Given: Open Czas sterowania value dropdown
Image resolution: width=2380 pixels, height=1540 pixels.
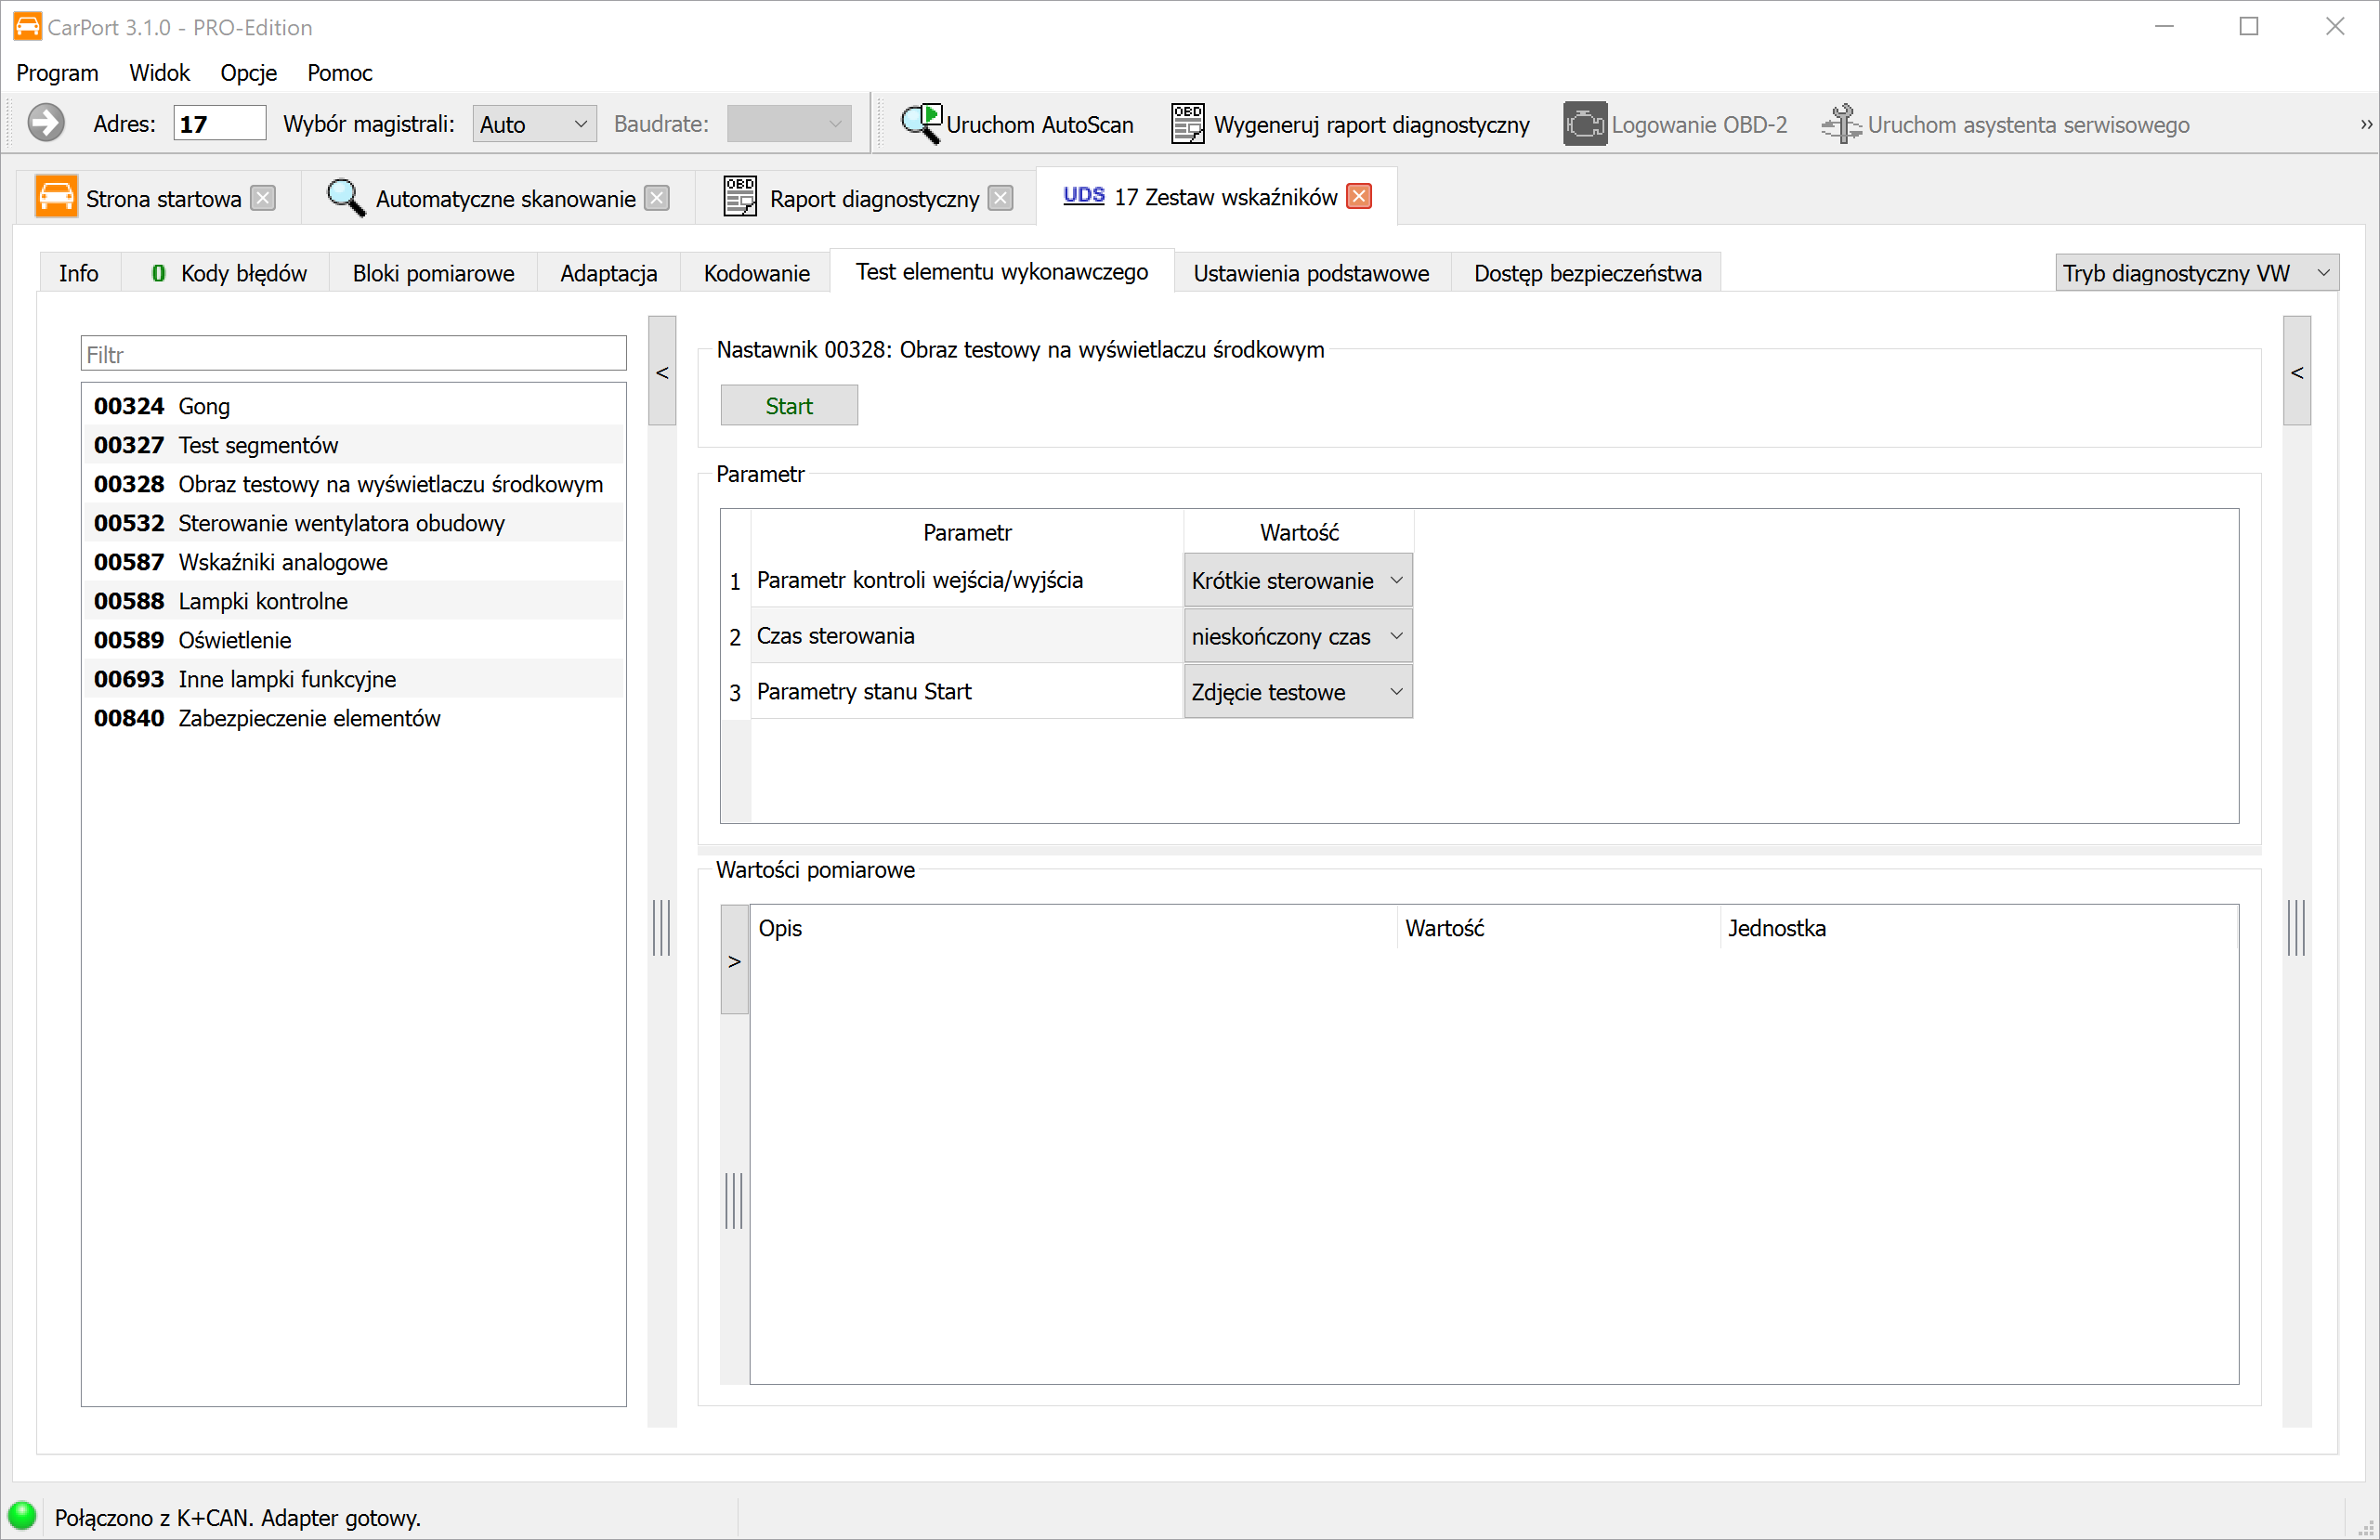Looking at the screenshot, I should tap(1297, 636).
